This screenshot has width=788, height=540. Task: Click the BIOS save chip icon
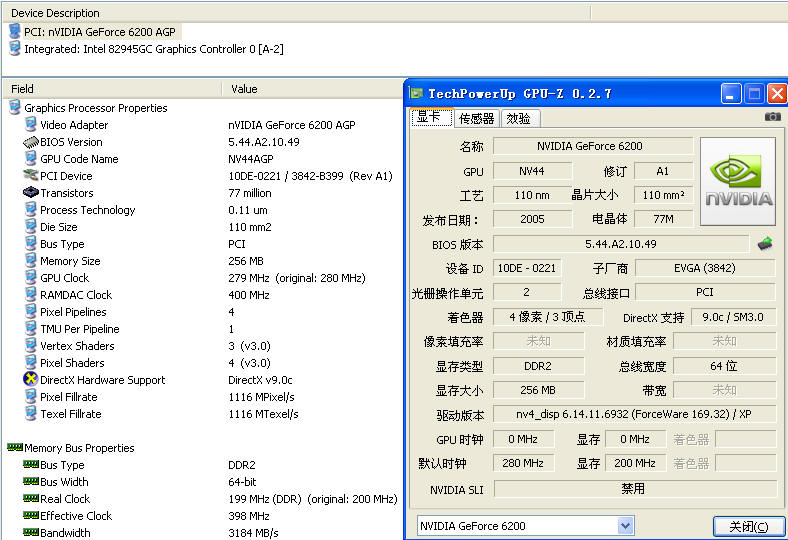click(x=764, y=244)
